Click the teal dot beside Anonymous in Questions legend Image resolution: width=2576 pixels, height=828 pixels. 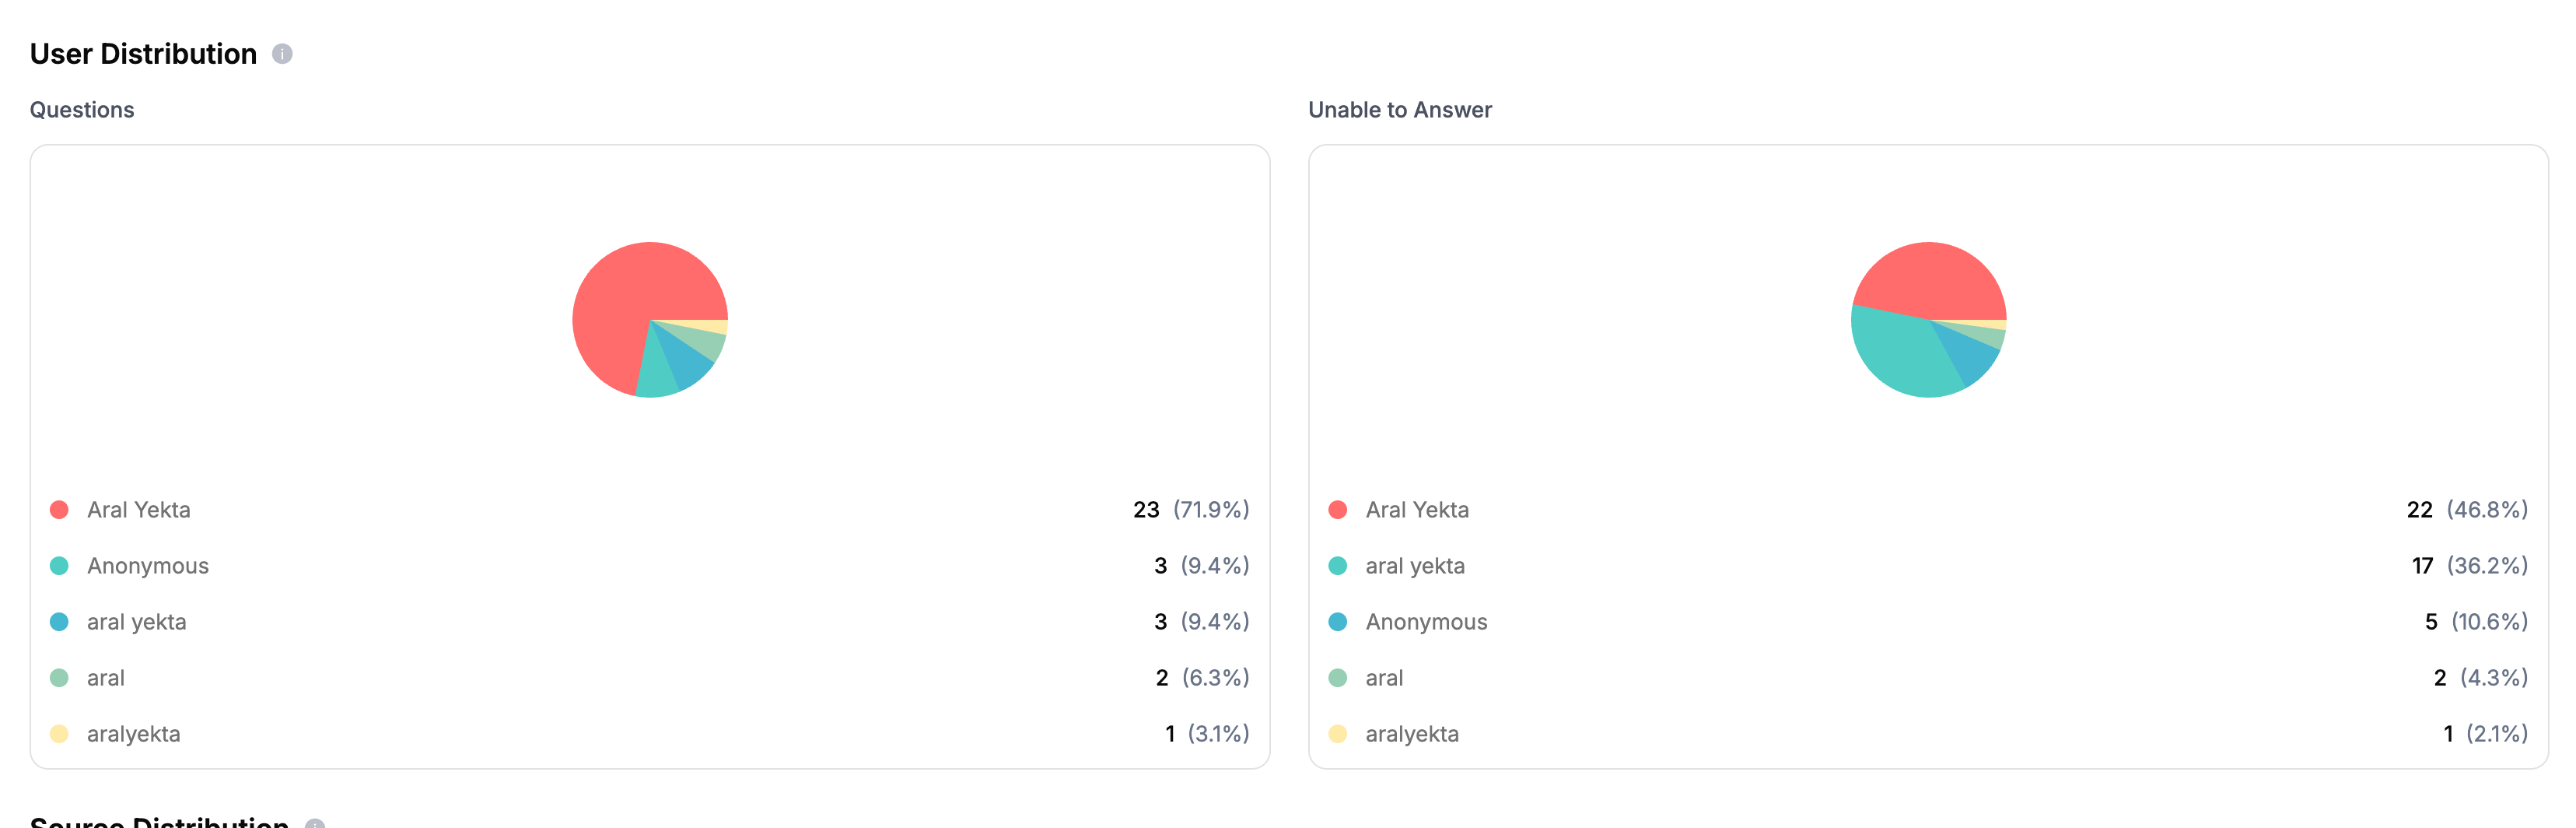60,565
